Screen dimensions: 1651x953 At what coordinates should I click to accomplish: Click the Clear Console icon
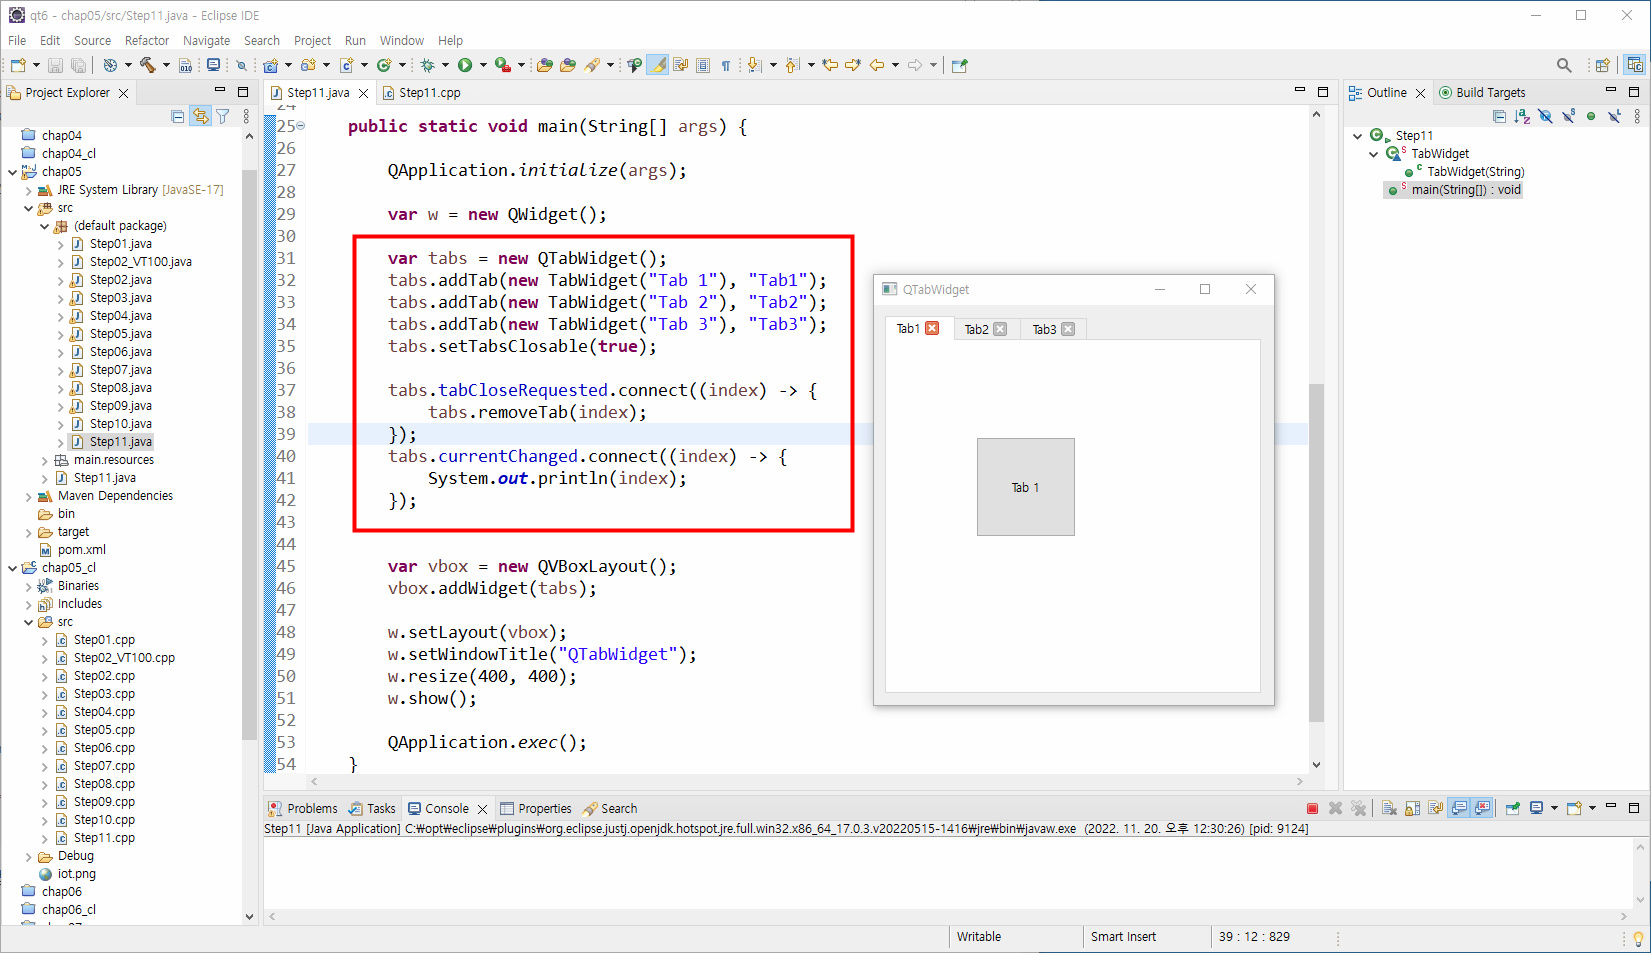pos(1389,808)
